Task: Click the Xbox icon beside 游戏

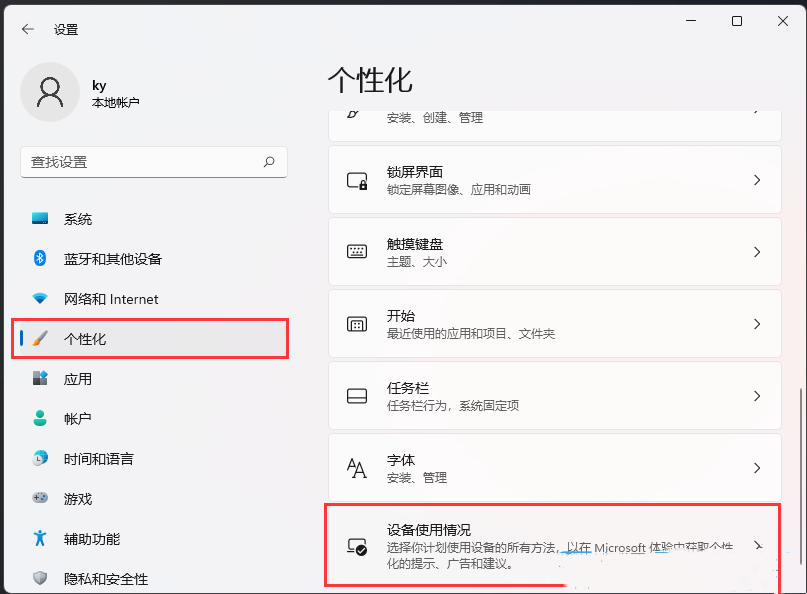Action: click(x=40, y=499)
